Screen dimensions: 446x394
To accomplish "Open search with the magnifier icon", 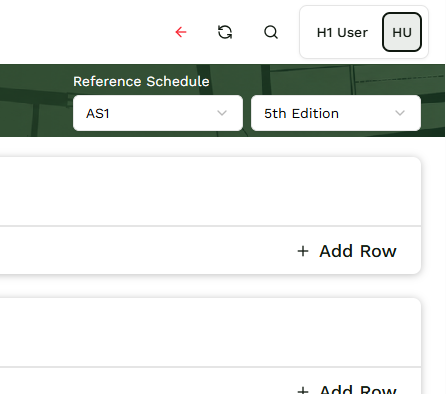I will 271,32.
